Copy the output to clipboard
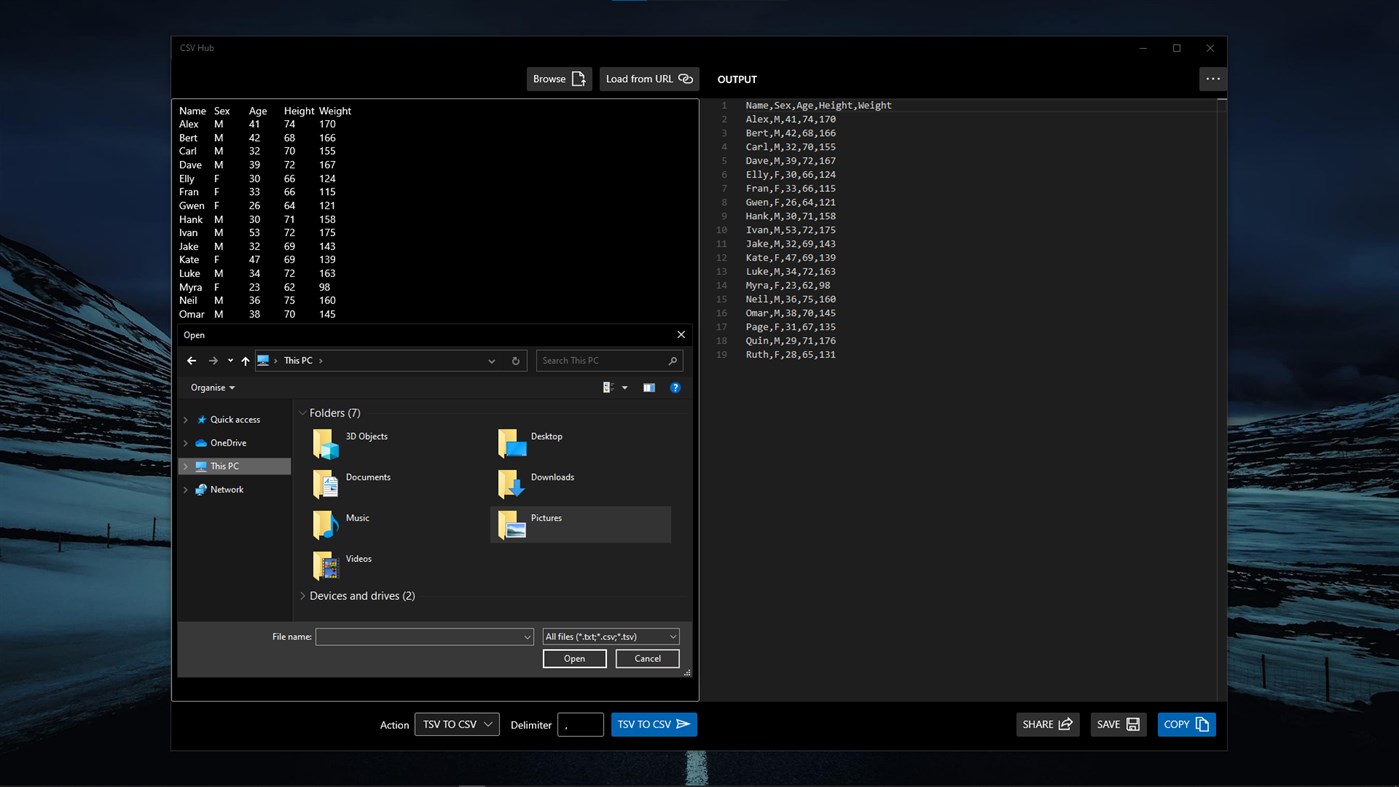The image size is (1399, 787). pyautogui.click(x=1187, y=725)
